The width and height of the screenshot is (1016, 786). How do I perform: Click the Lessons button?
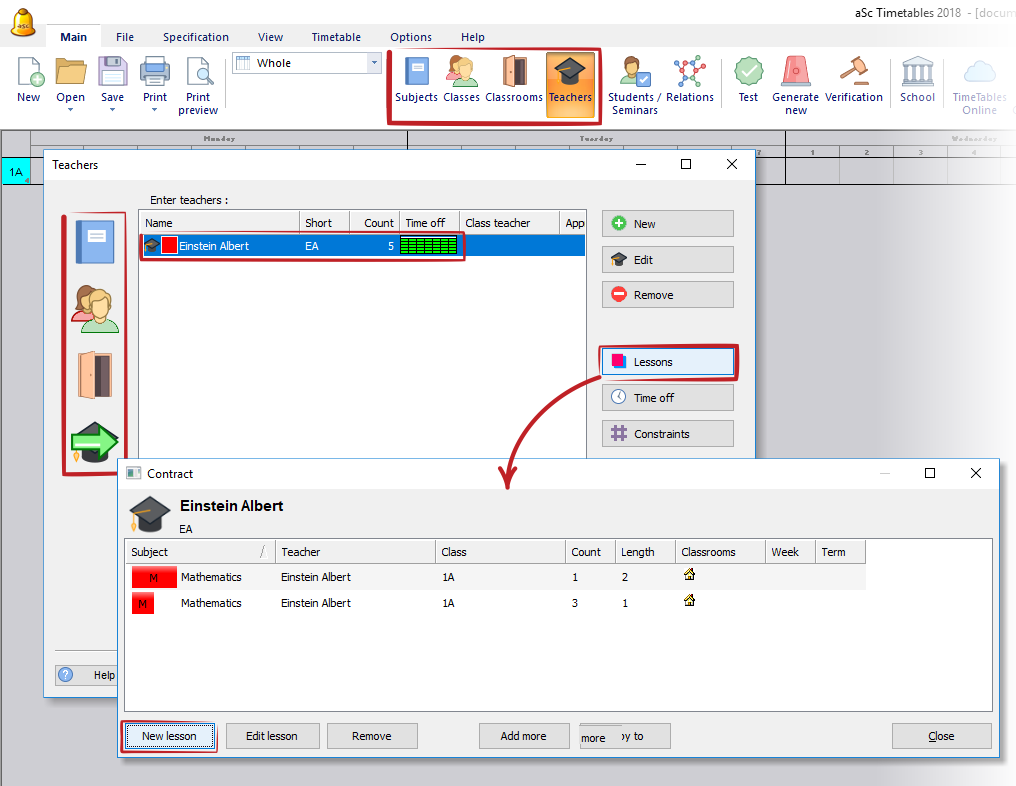click(668, 362)
